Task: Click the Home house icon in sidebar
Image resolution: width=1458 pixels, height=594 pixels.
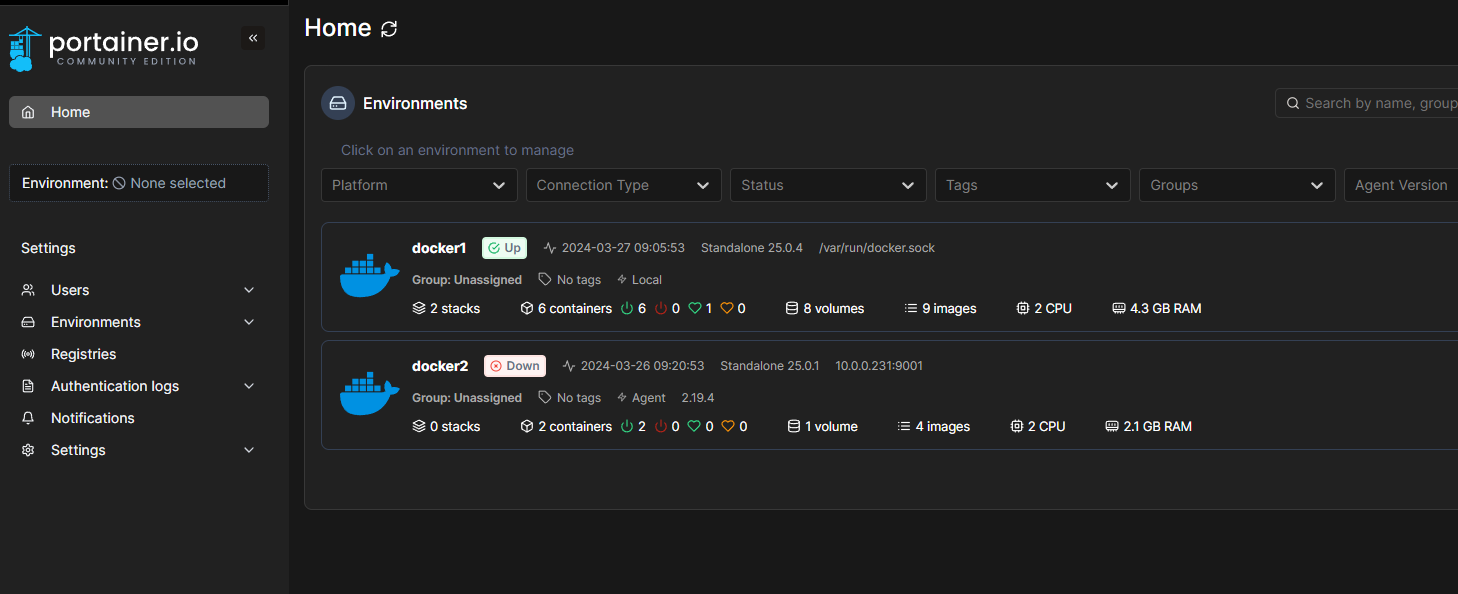Action: pos(28,112)
